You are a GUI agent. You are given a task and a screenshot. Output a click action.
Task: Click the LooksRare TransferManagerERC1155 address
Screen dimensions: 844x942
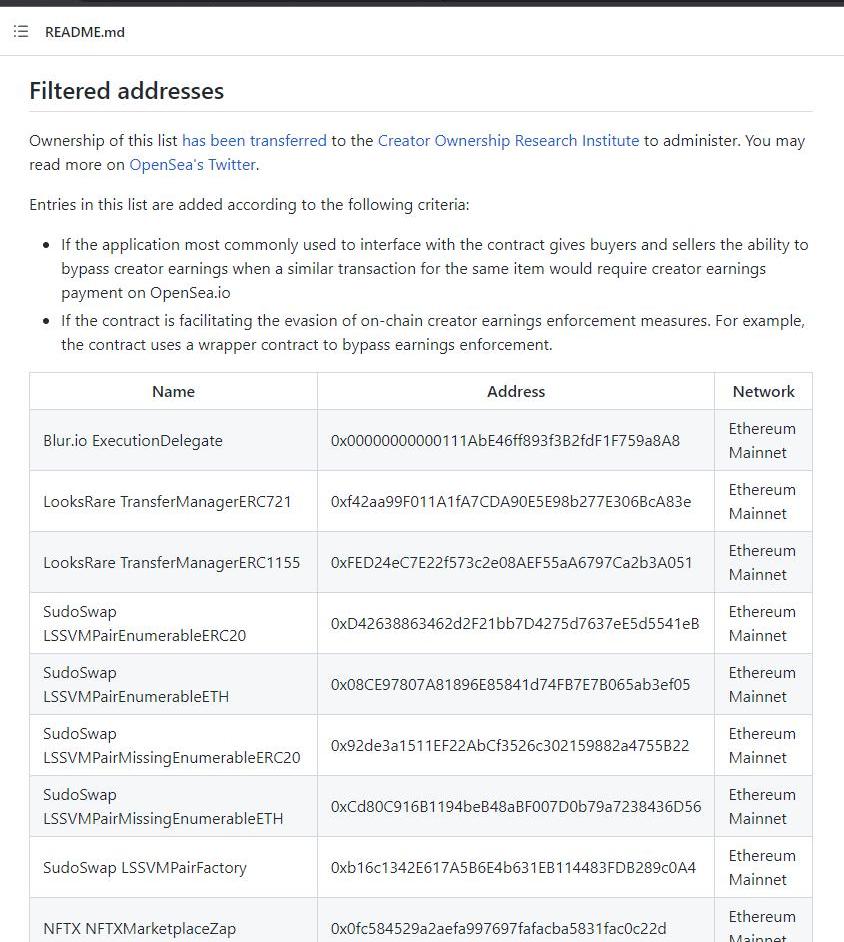pos(511,563)
